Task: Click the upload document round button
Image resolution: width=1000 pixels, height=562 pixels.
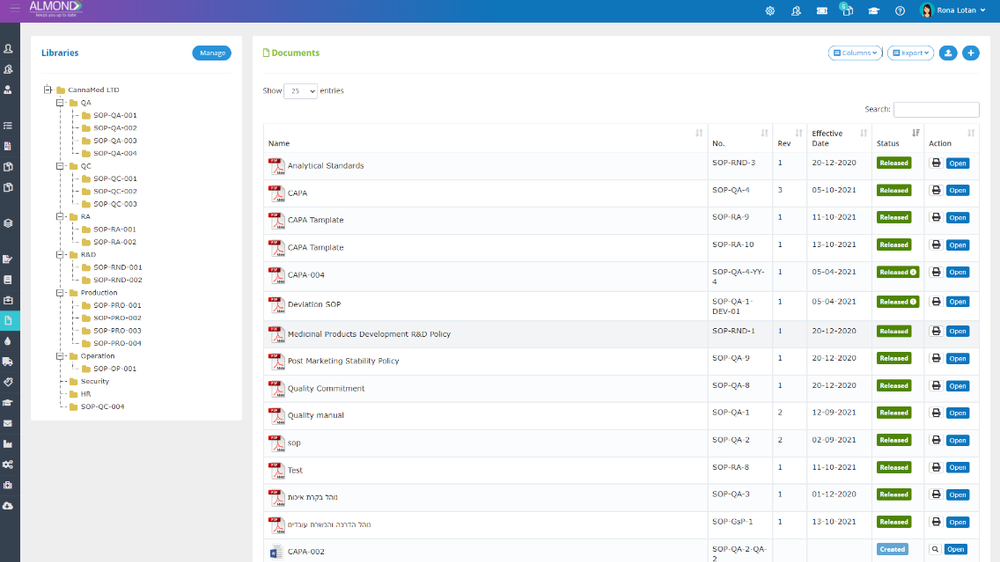Action: click(x=948, y=53)
